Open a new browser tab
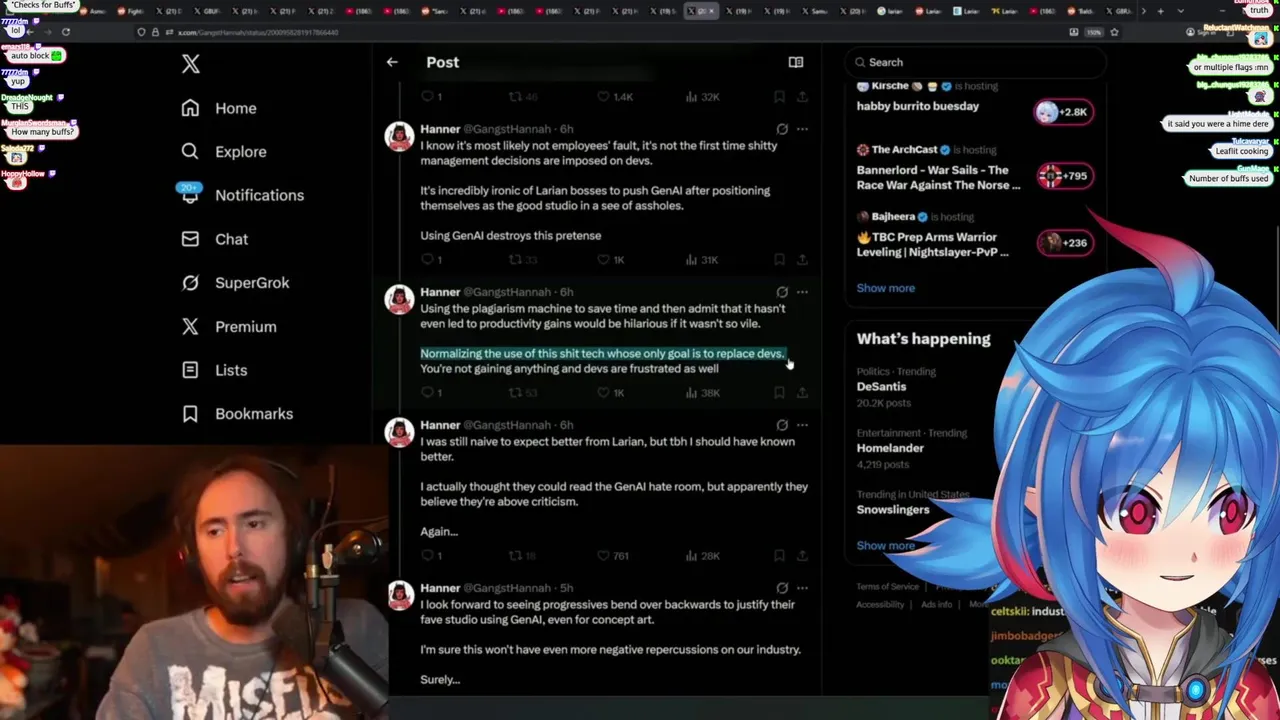The image size is (1280, 720). click(x=1160, y=11)
